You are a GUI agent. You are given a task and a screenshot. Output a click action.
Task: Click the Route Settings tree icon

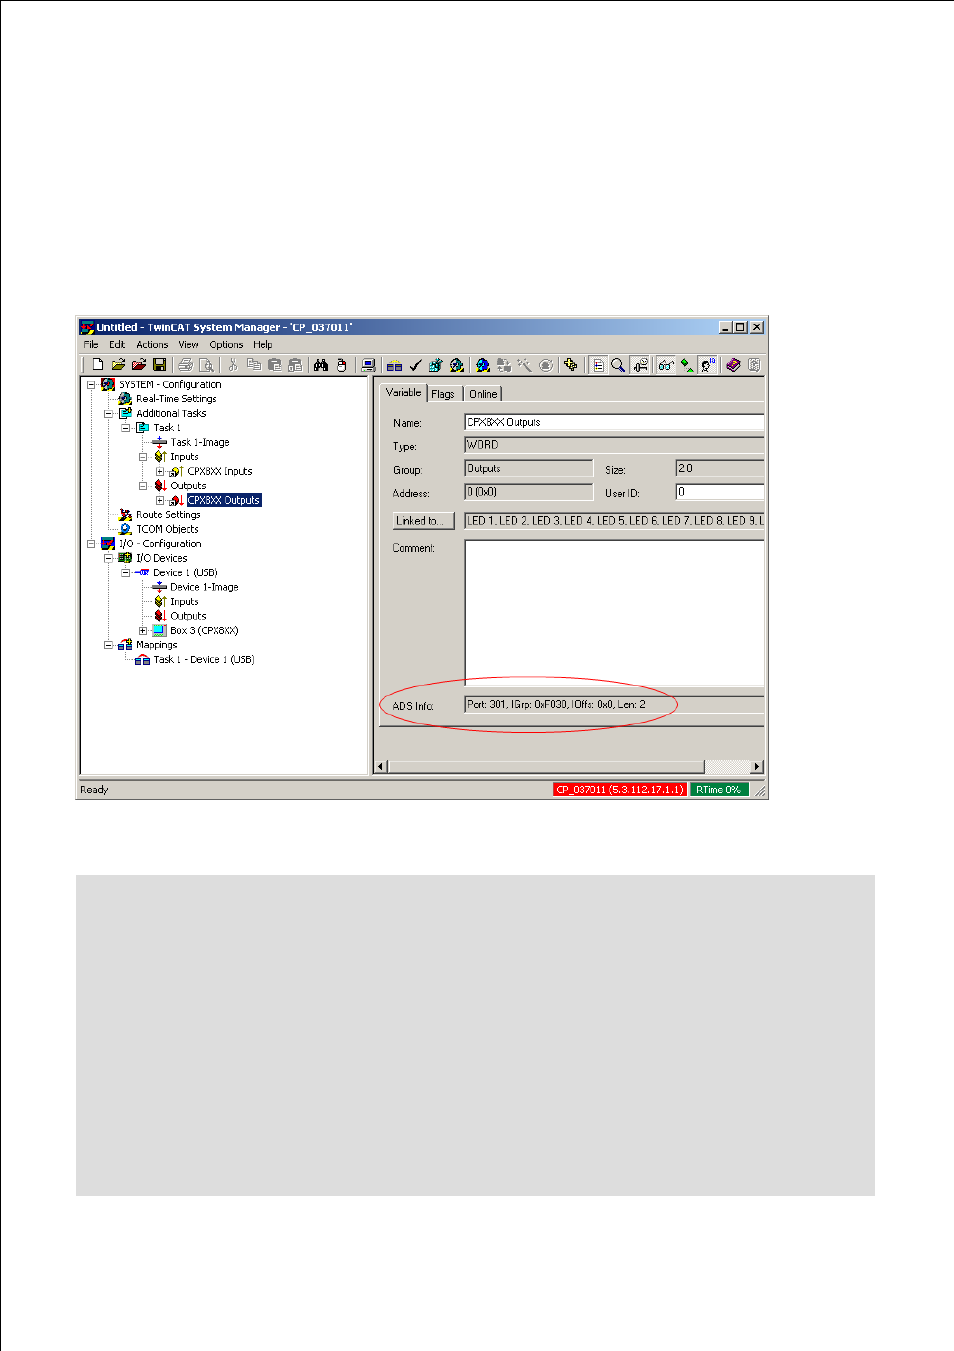point(125,515)
